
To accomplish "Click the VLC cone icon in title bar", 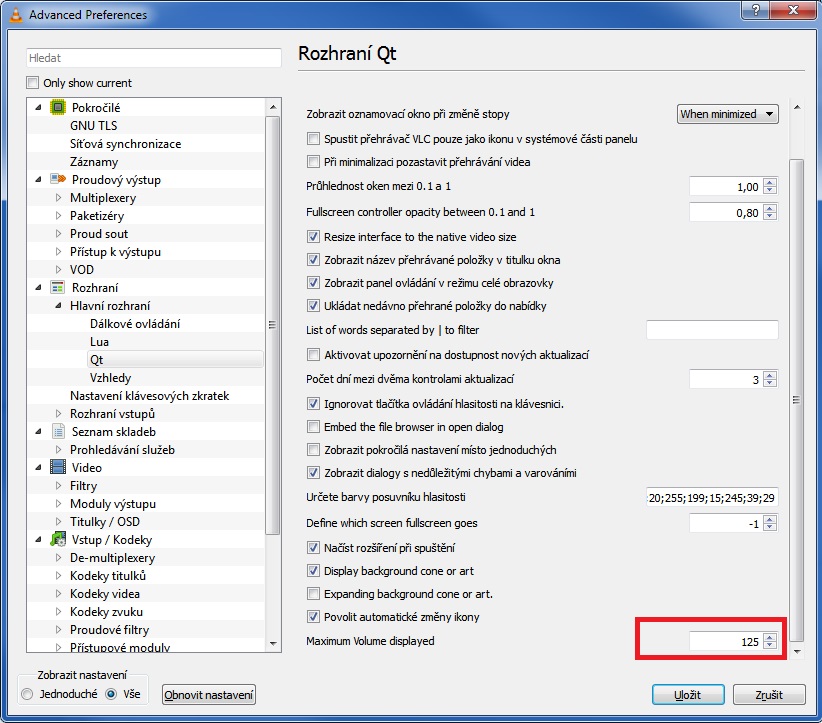I will [x=16, y=14].
